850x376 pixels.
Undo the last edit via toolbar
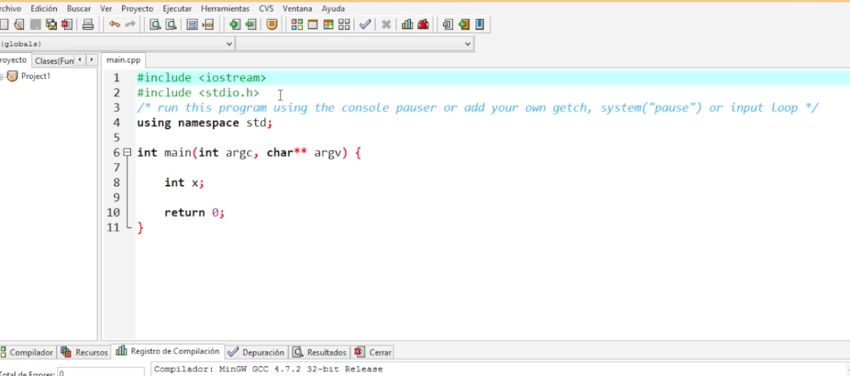coord(114,24)
